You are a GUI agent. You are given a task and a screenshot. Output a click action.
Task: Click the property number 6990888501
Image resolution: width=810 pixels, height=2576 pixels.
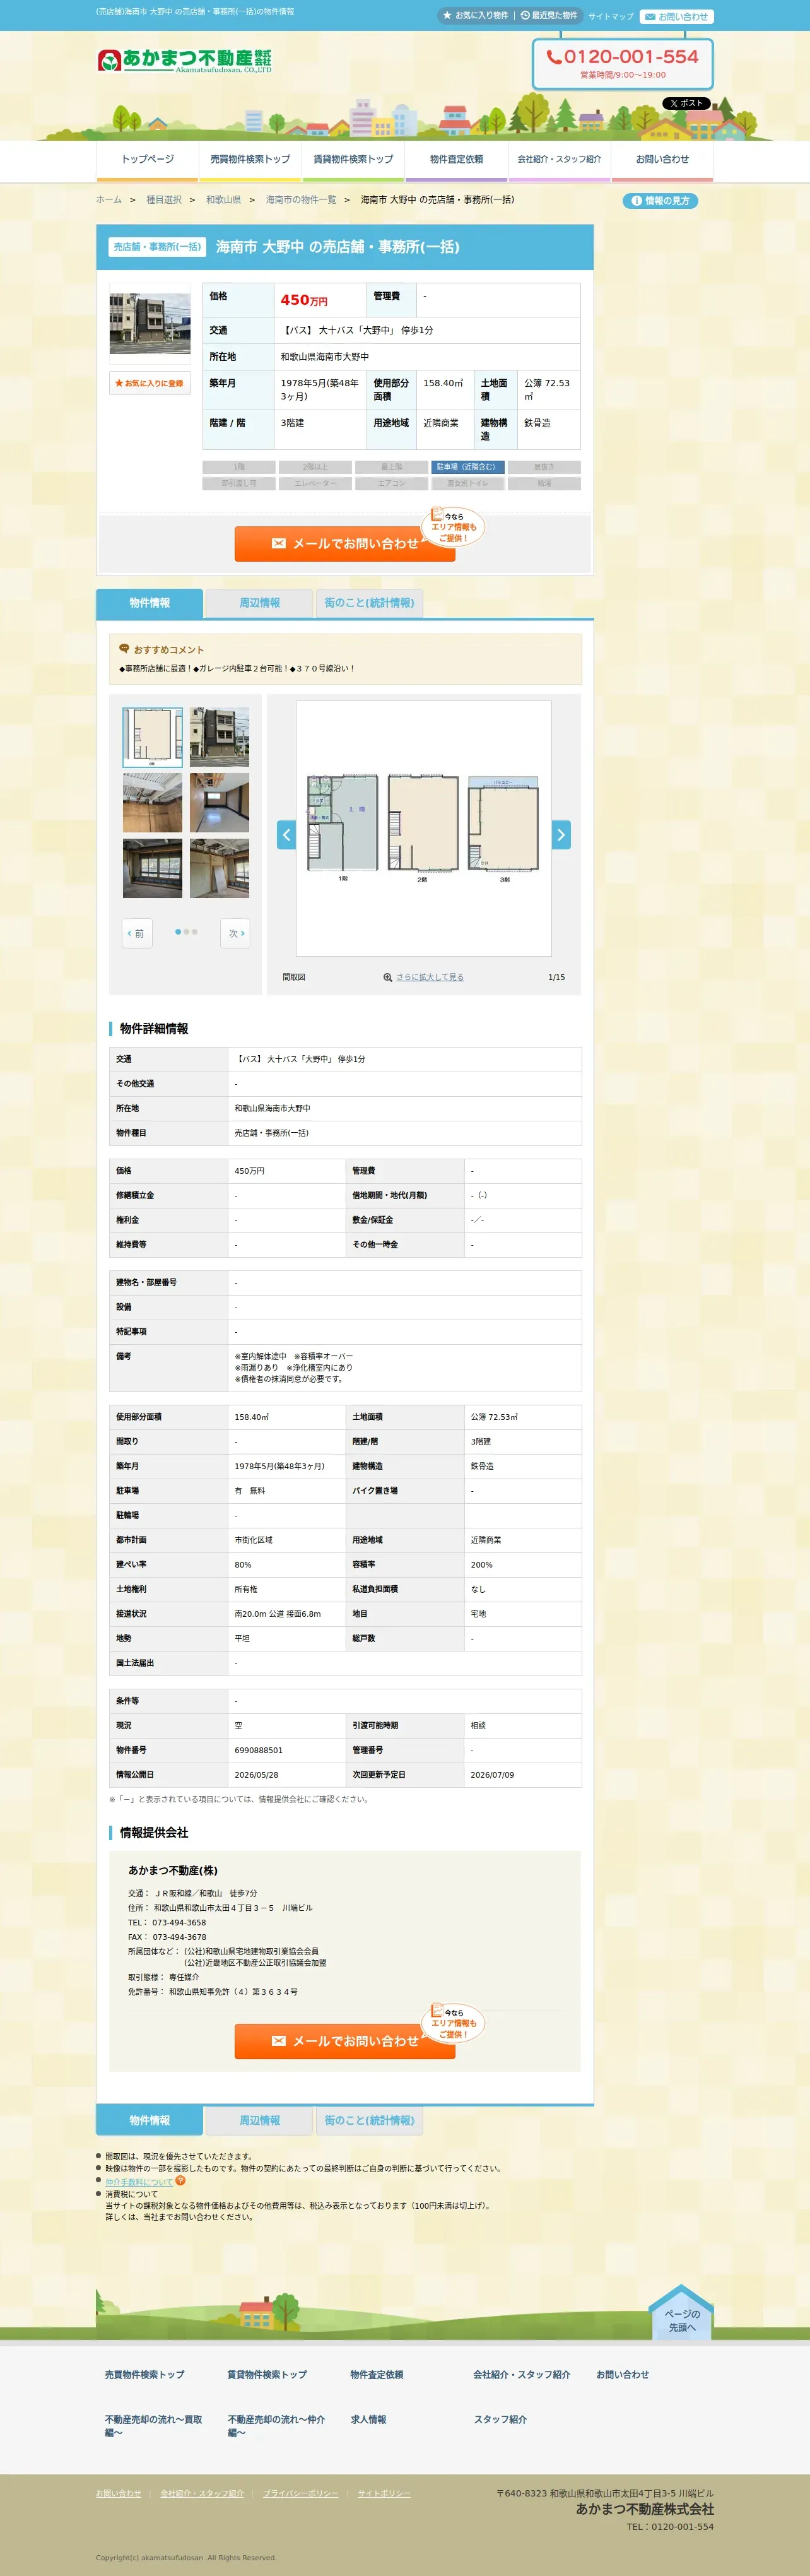pos(259,1750)
